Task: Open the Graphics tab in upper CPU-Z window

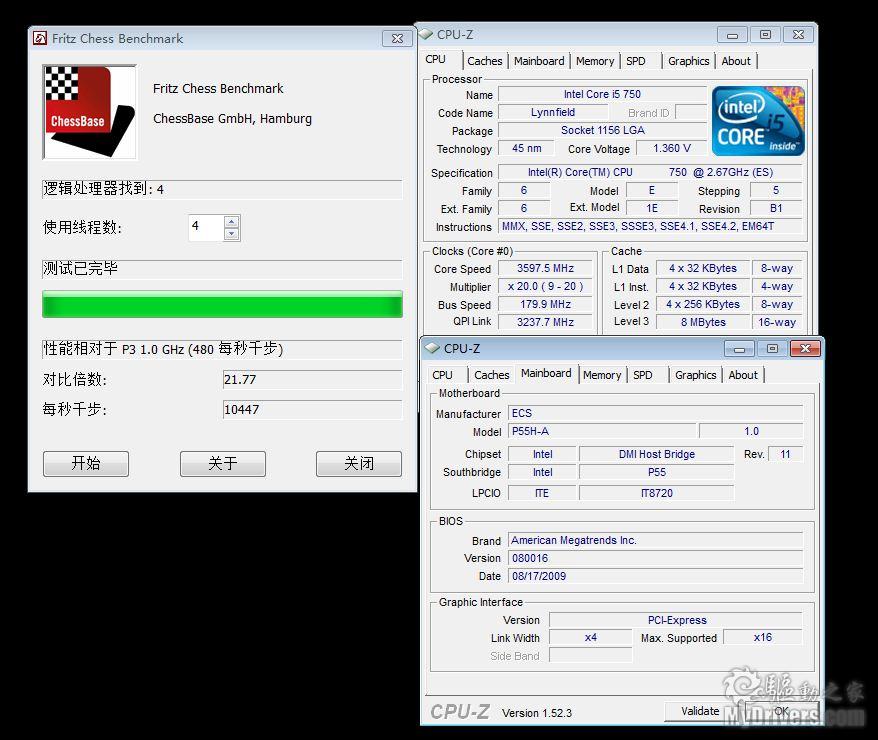Action: [689, 61]
